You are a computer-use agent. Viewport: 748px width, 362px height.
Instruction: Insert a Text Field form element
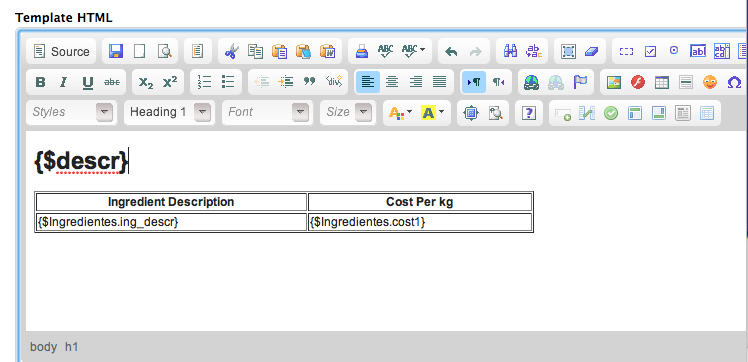pos(698,51)
